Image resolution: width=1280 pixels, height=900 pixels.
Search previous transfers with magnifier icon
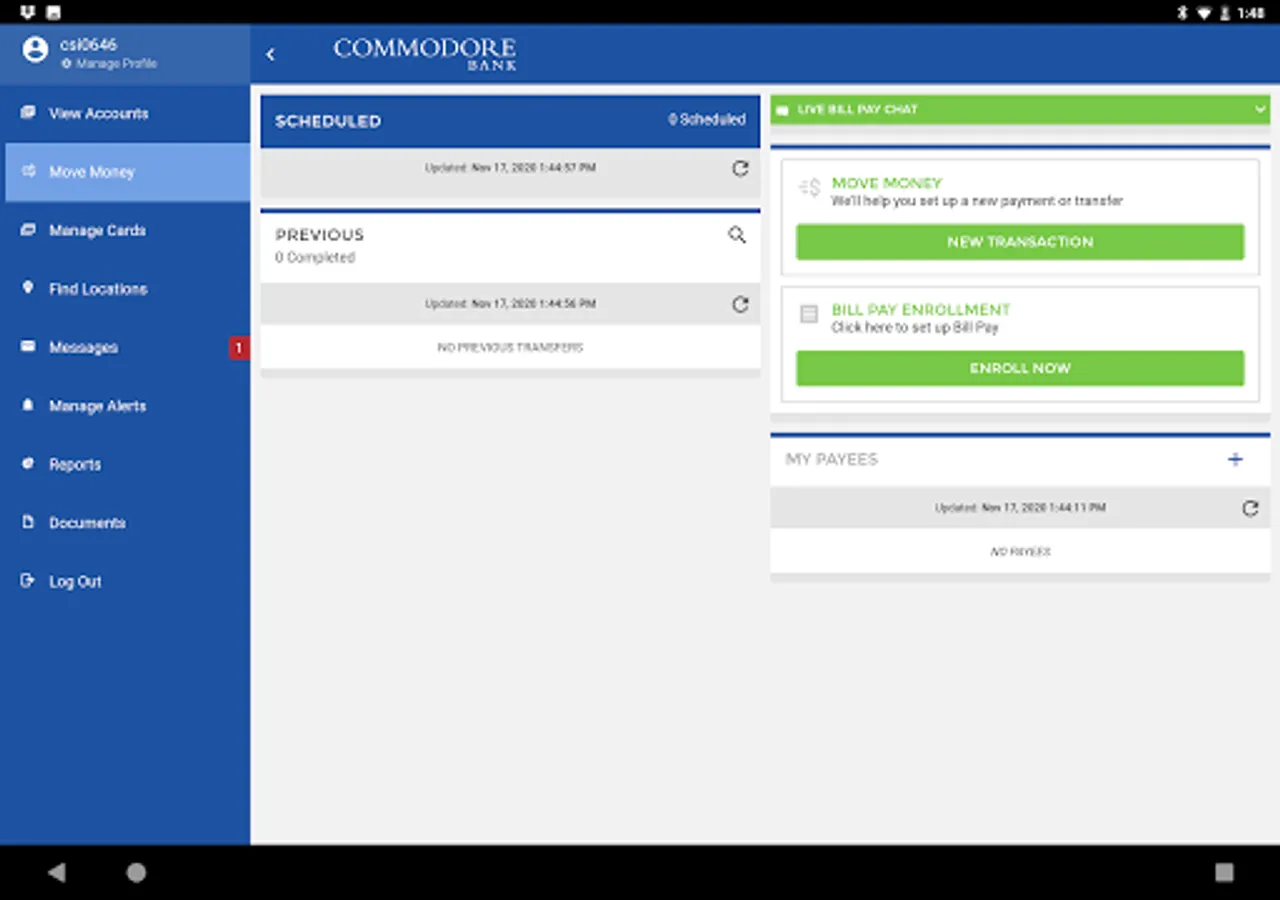(737, 235)
